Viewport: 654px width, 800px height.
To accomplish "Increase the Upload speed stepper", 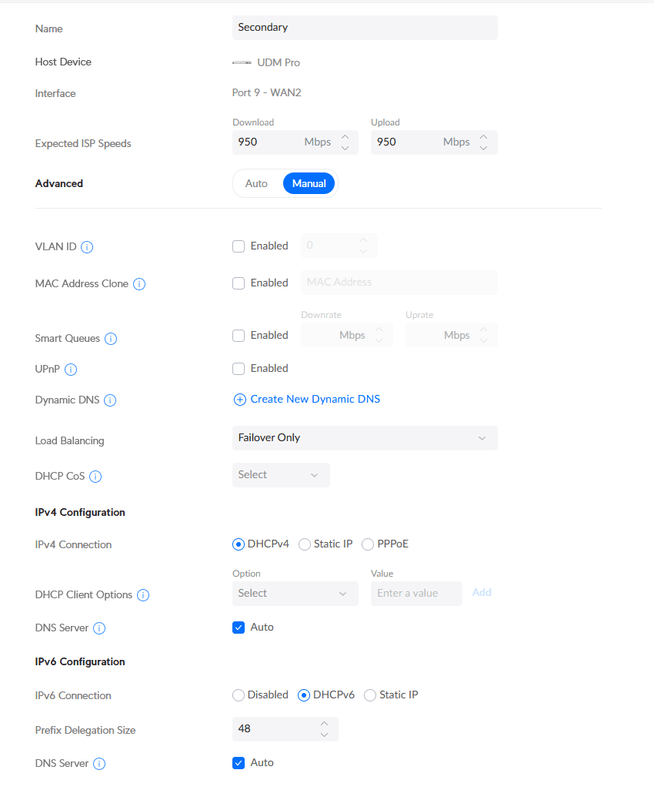I will tap(484, 137).
